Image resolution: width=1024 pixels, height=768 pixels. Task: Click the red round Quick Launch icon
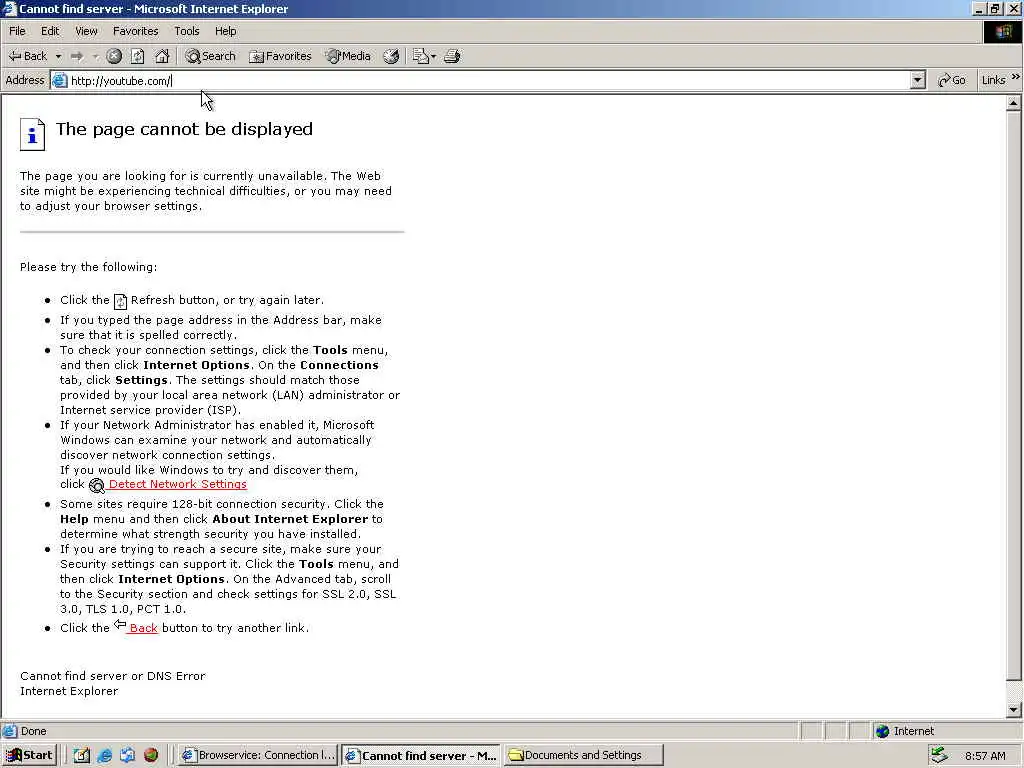tap(151, 755)
